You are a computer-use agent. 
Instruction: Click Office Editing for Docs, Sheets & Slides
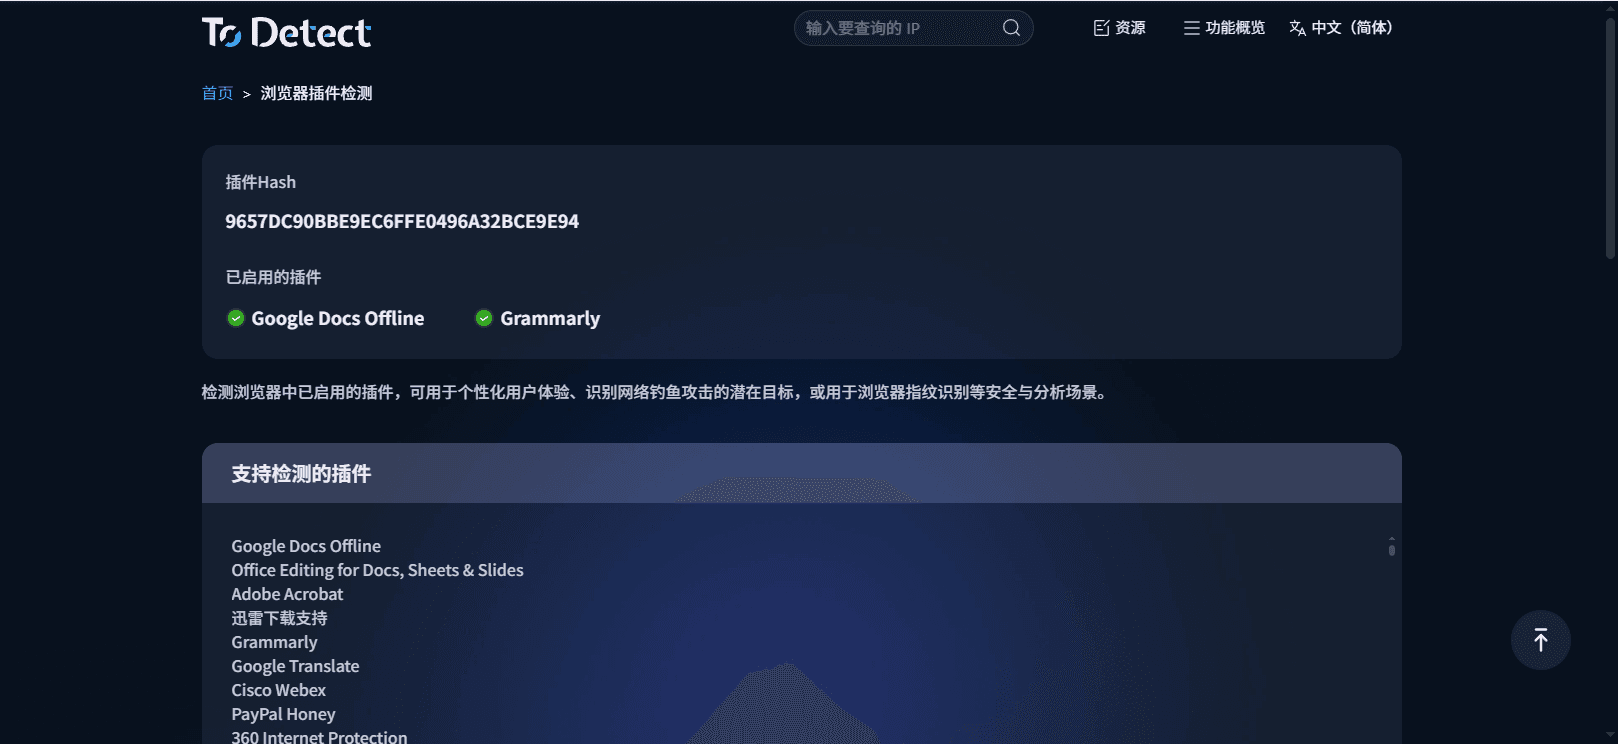click(377, 570)
